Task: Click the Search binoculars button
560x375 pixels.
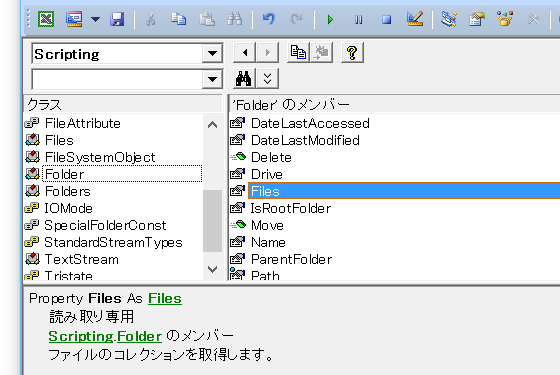Action: pos(245,79)
